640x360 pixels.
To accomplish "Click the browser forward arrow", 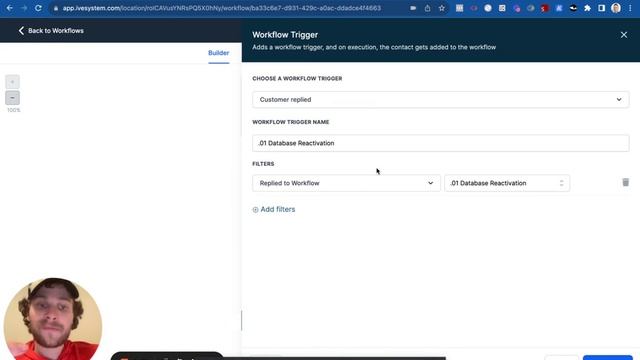I will [x=24, y=8].
